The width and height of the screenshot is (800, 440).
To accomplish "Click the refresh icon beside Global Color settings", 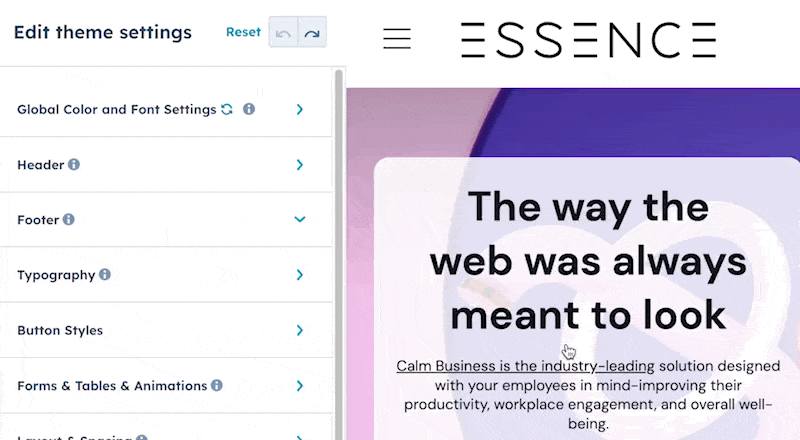I will 227,109.
